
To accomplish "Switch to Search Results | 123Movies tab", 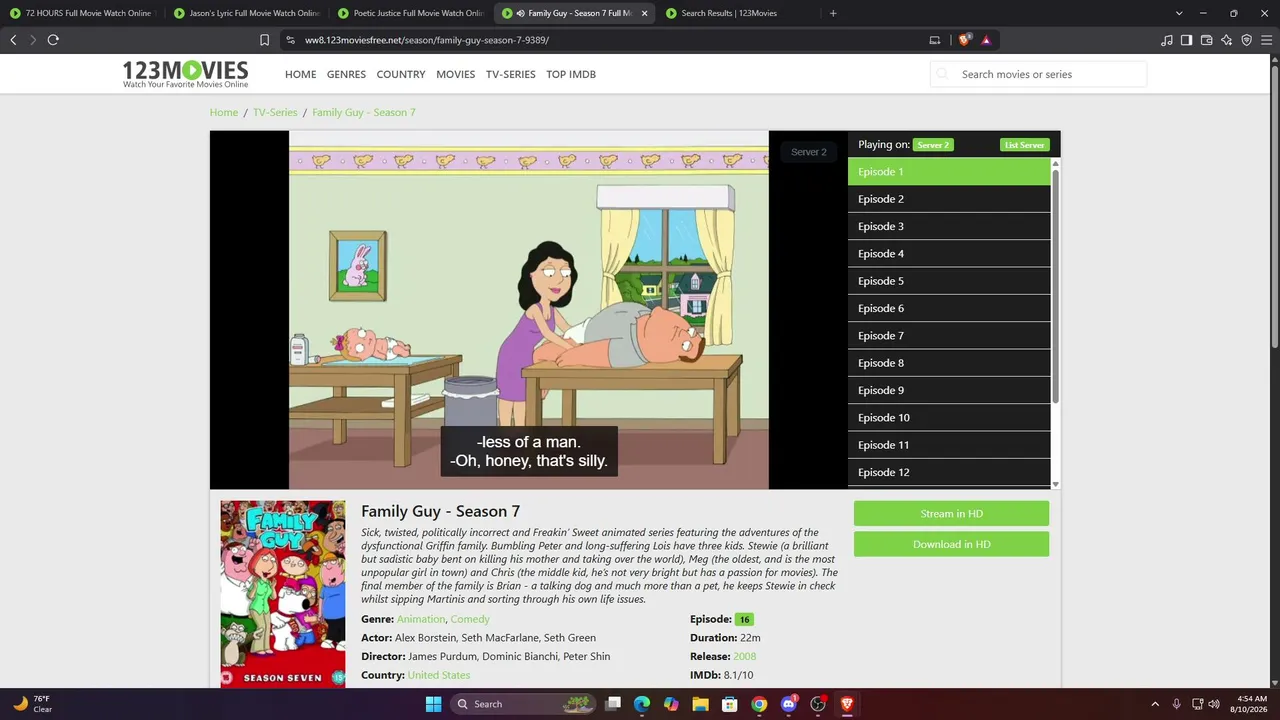I will (x=738, y=13).
